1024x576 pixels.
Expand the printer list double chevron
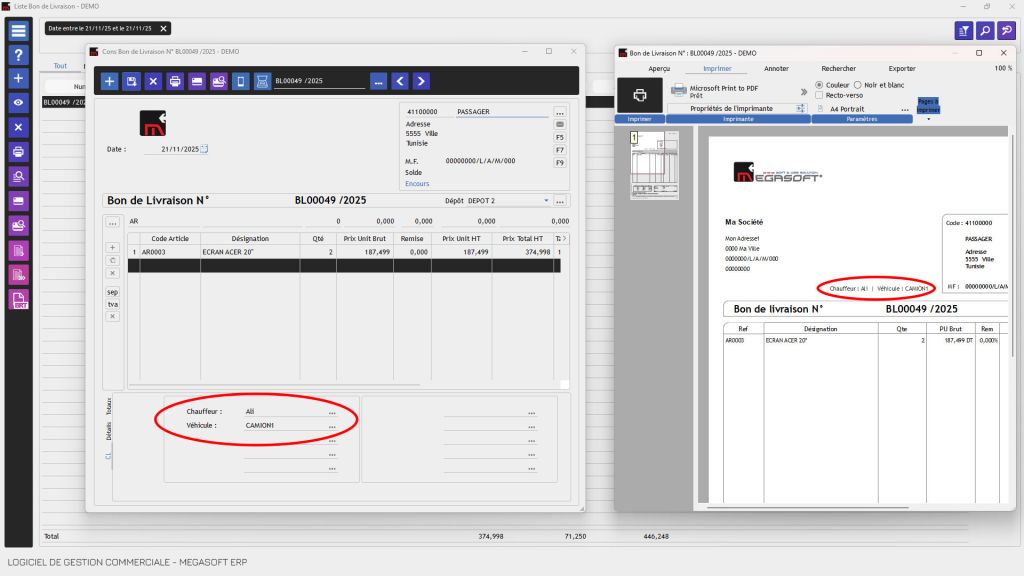(804, 91)
